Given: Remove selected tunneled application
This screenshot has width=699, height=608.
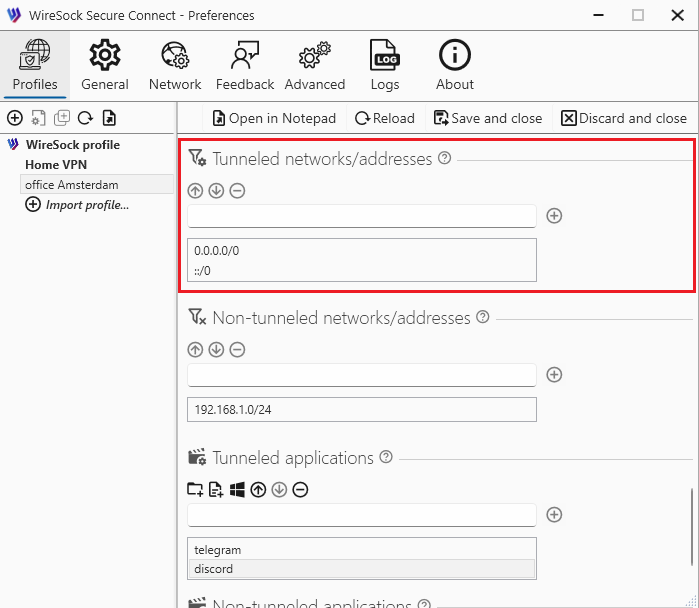Looking at the screenshot, I should pyautogui.click(x=300, y=490).
